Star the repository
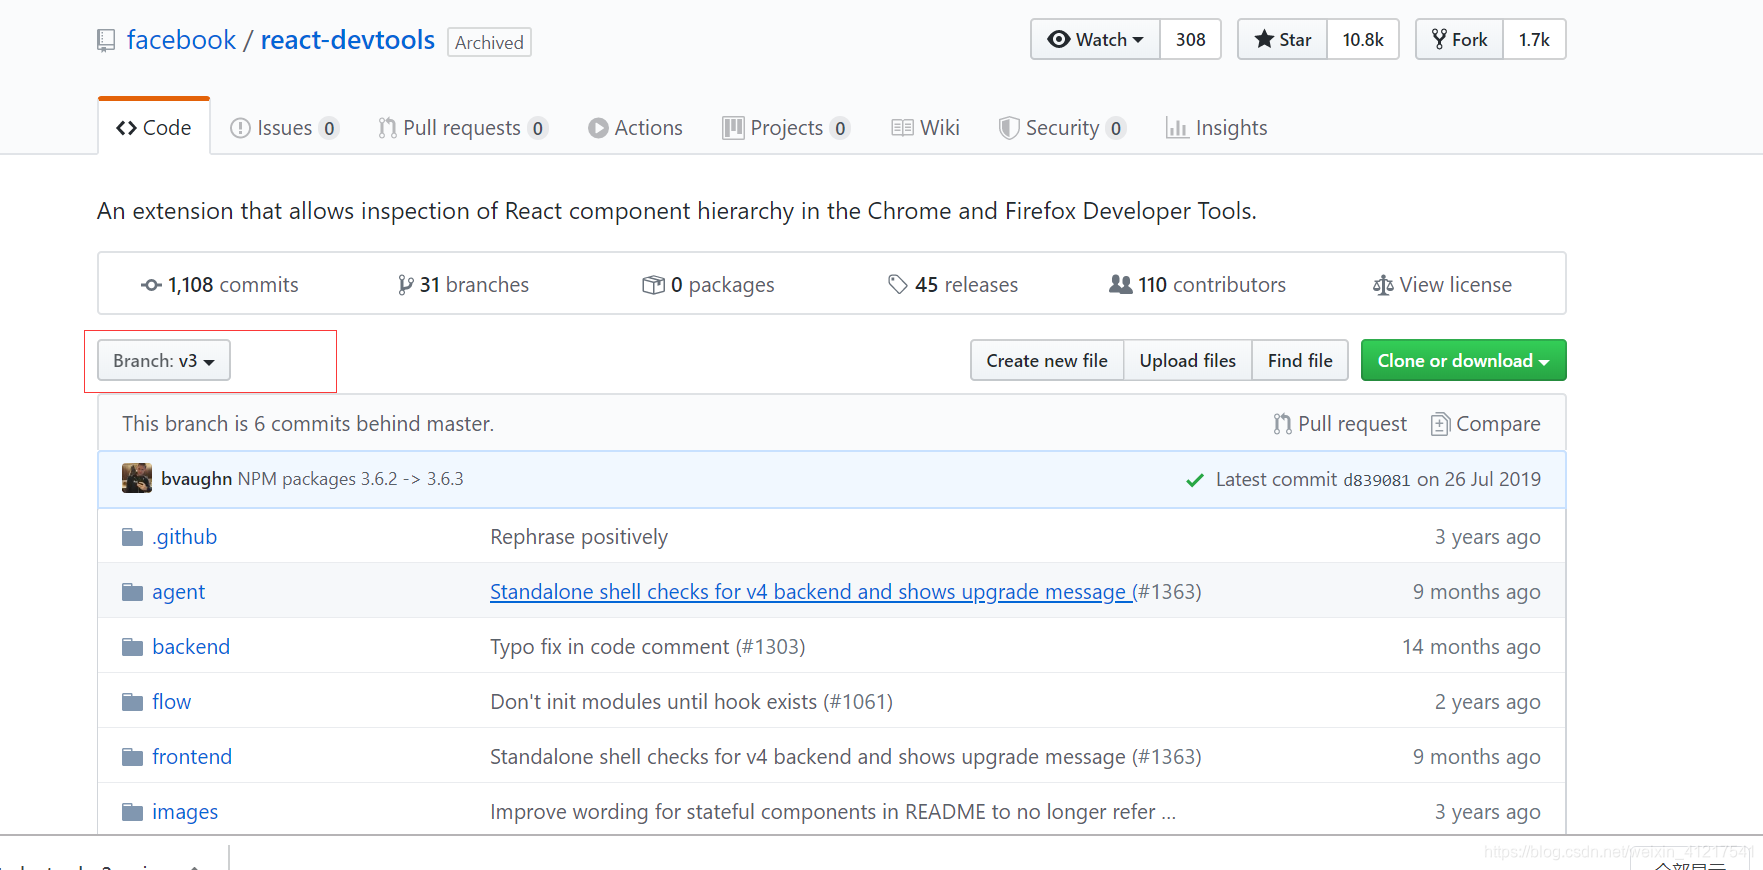 click(x=1282, y=39)
